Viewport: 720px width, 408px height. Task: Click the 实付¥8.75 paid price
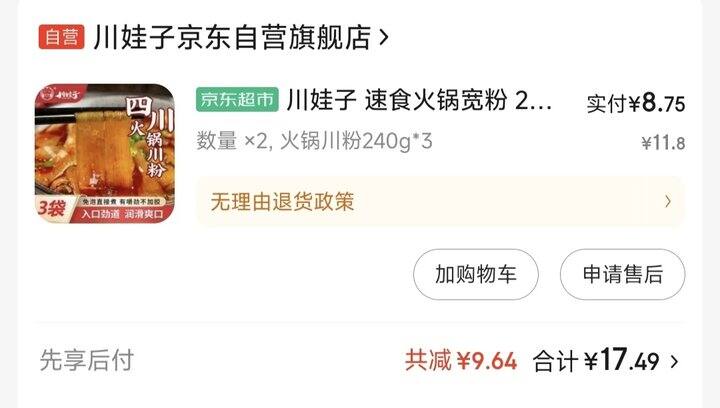pyautogui.click(x=636, y=103)
